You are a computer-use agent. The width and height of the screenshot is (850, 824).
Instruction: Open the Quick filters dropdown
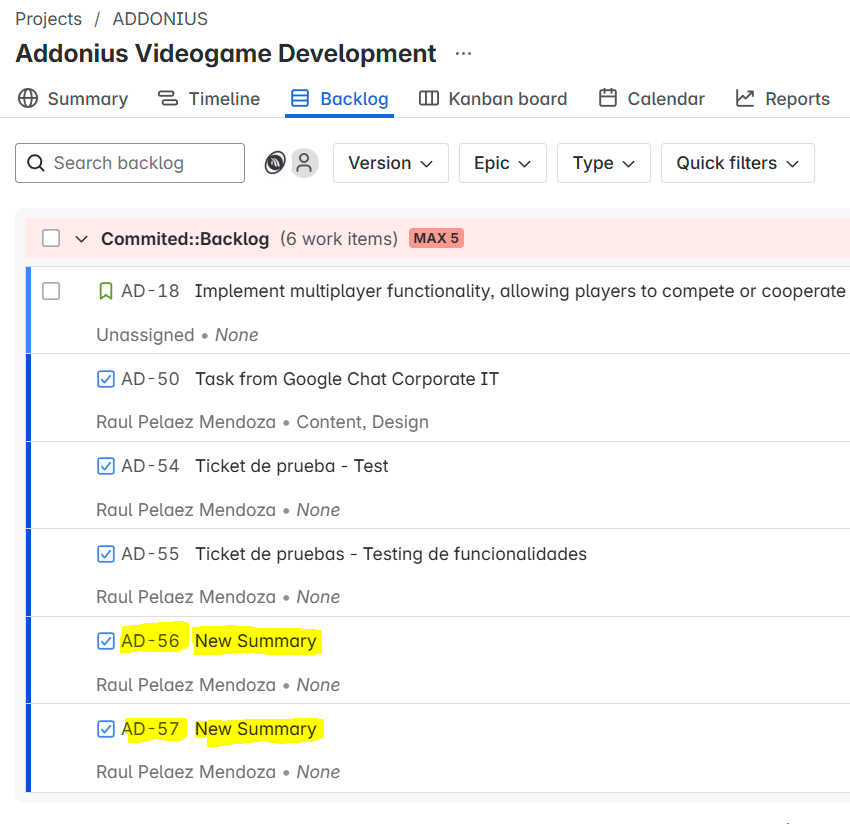pyautogui.click(x=737, y=163)
